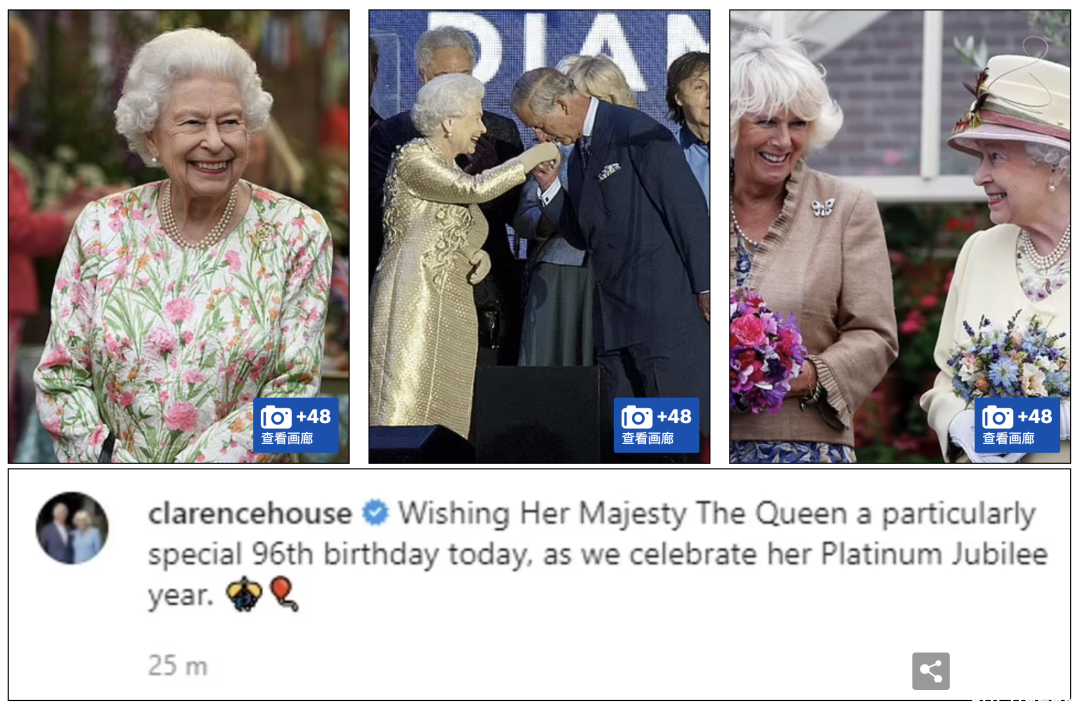Image resolution: width=1080 pixels, height=706 pixels.
Task: Open gallery from bouquet photo's camera icon
Action: pos(997,417)
